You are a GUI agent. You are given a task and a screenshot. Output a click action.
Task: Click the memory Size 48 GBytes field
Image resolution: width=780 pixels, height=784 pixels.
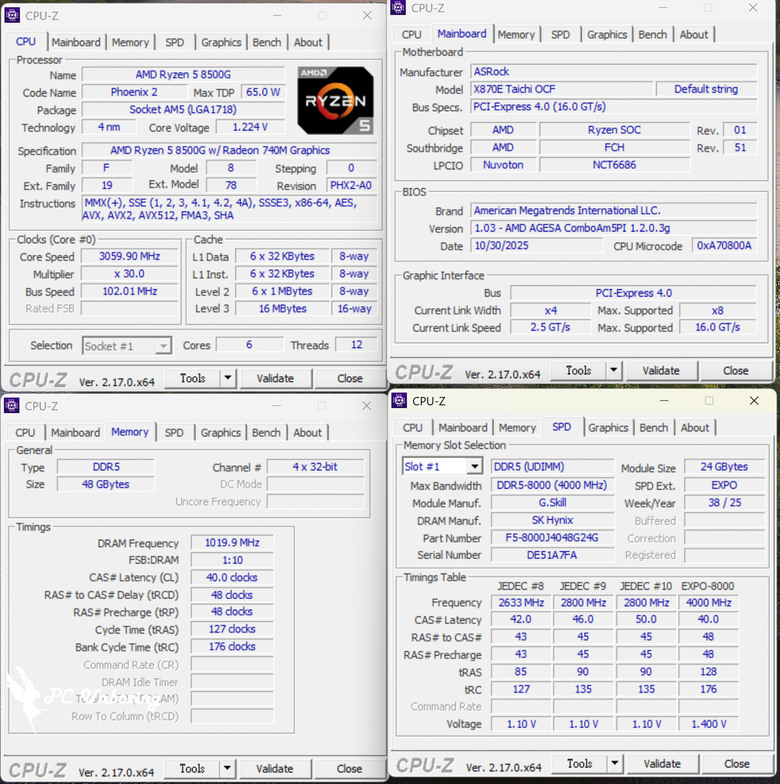106,484
